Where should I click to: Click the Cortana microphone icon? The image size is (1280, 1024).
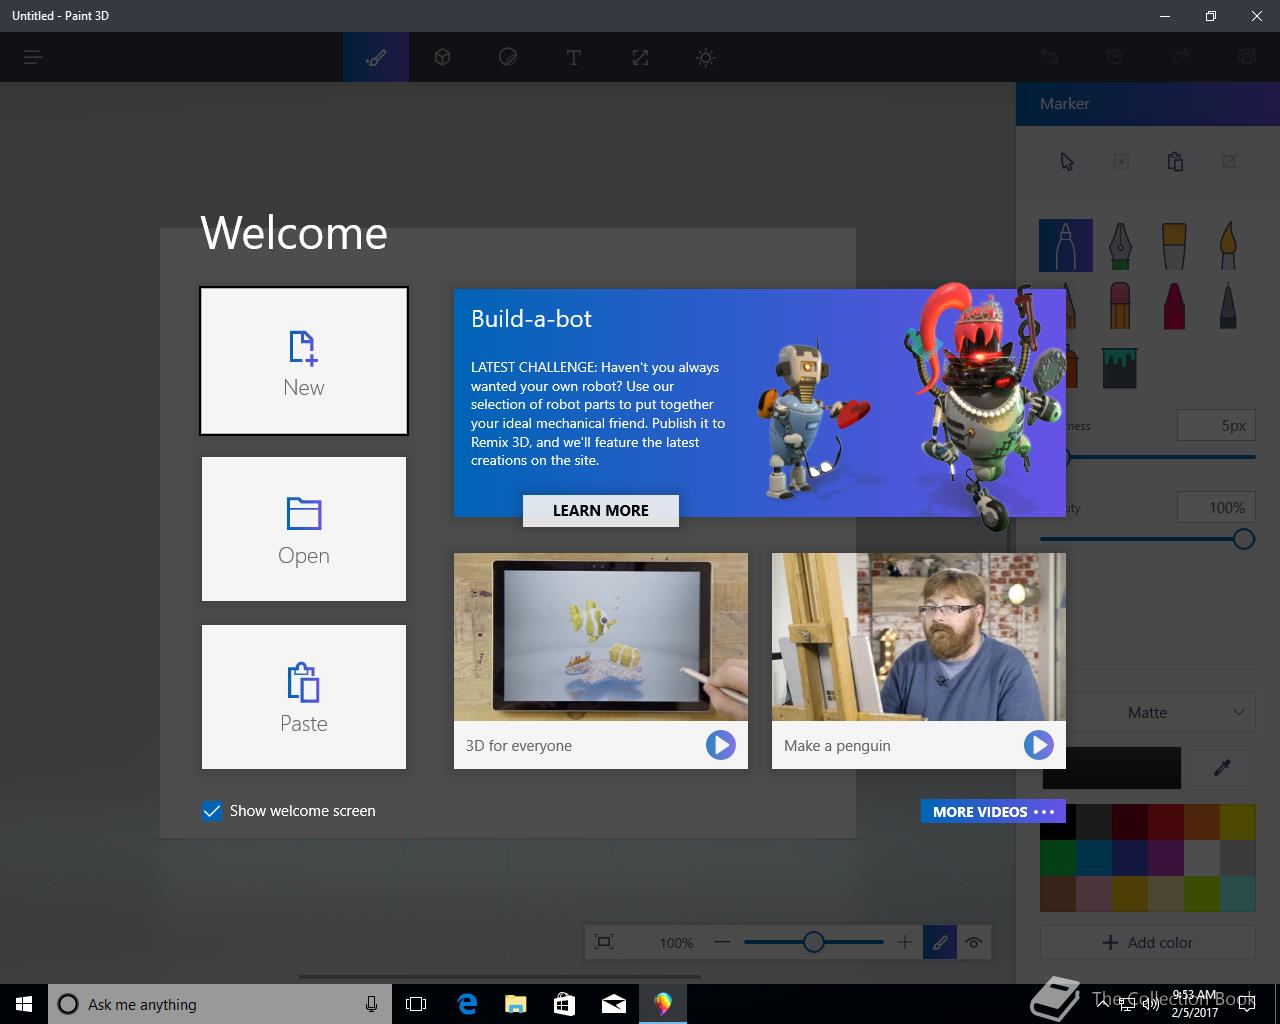click(371, 1004)
